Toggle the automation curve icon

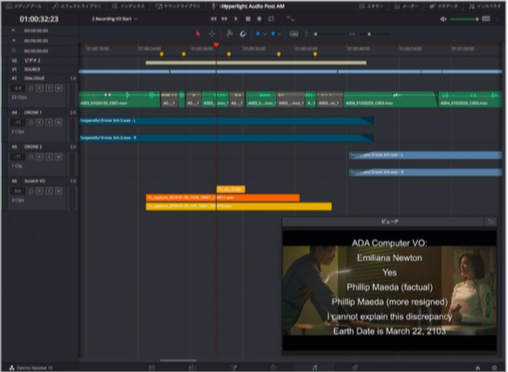click(290, 19)
